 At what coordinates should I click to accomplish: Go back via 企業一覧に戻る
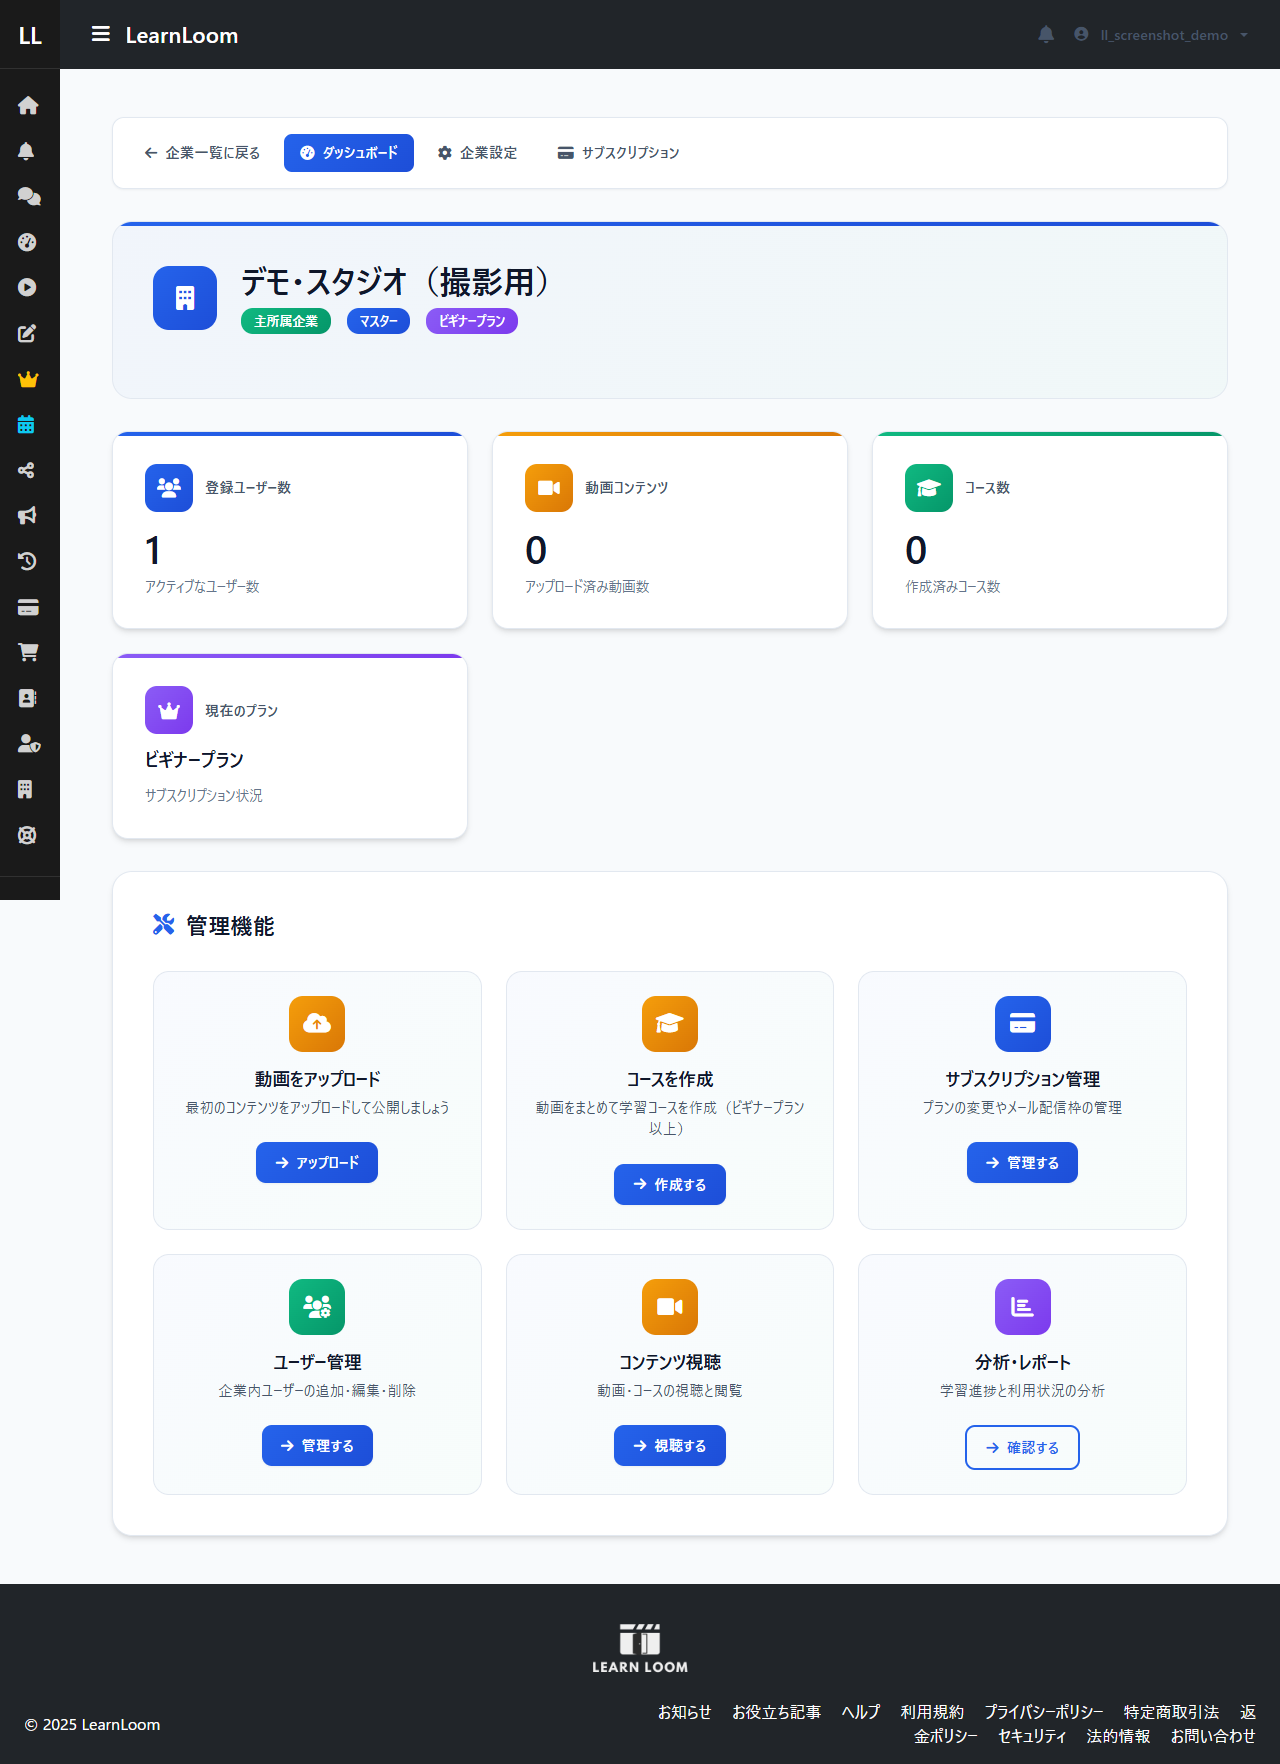(x=202, y=153)
